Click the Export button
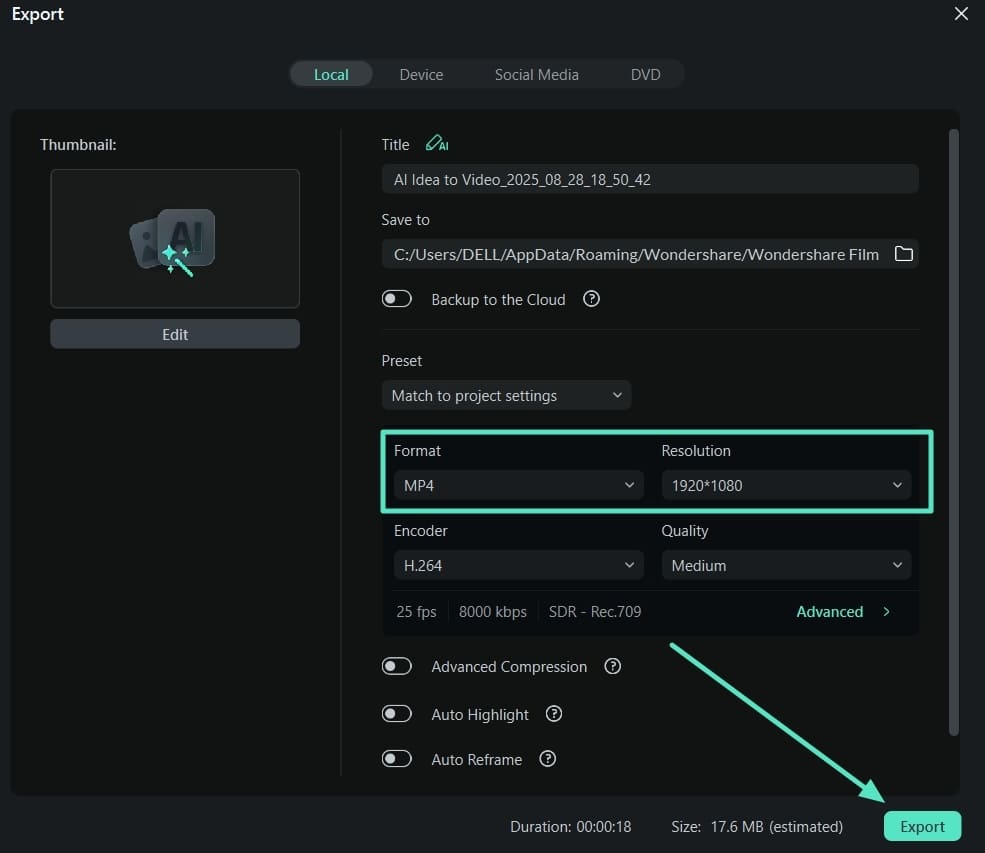The height and width of the screenshot is (853, 985). point(922,826)
